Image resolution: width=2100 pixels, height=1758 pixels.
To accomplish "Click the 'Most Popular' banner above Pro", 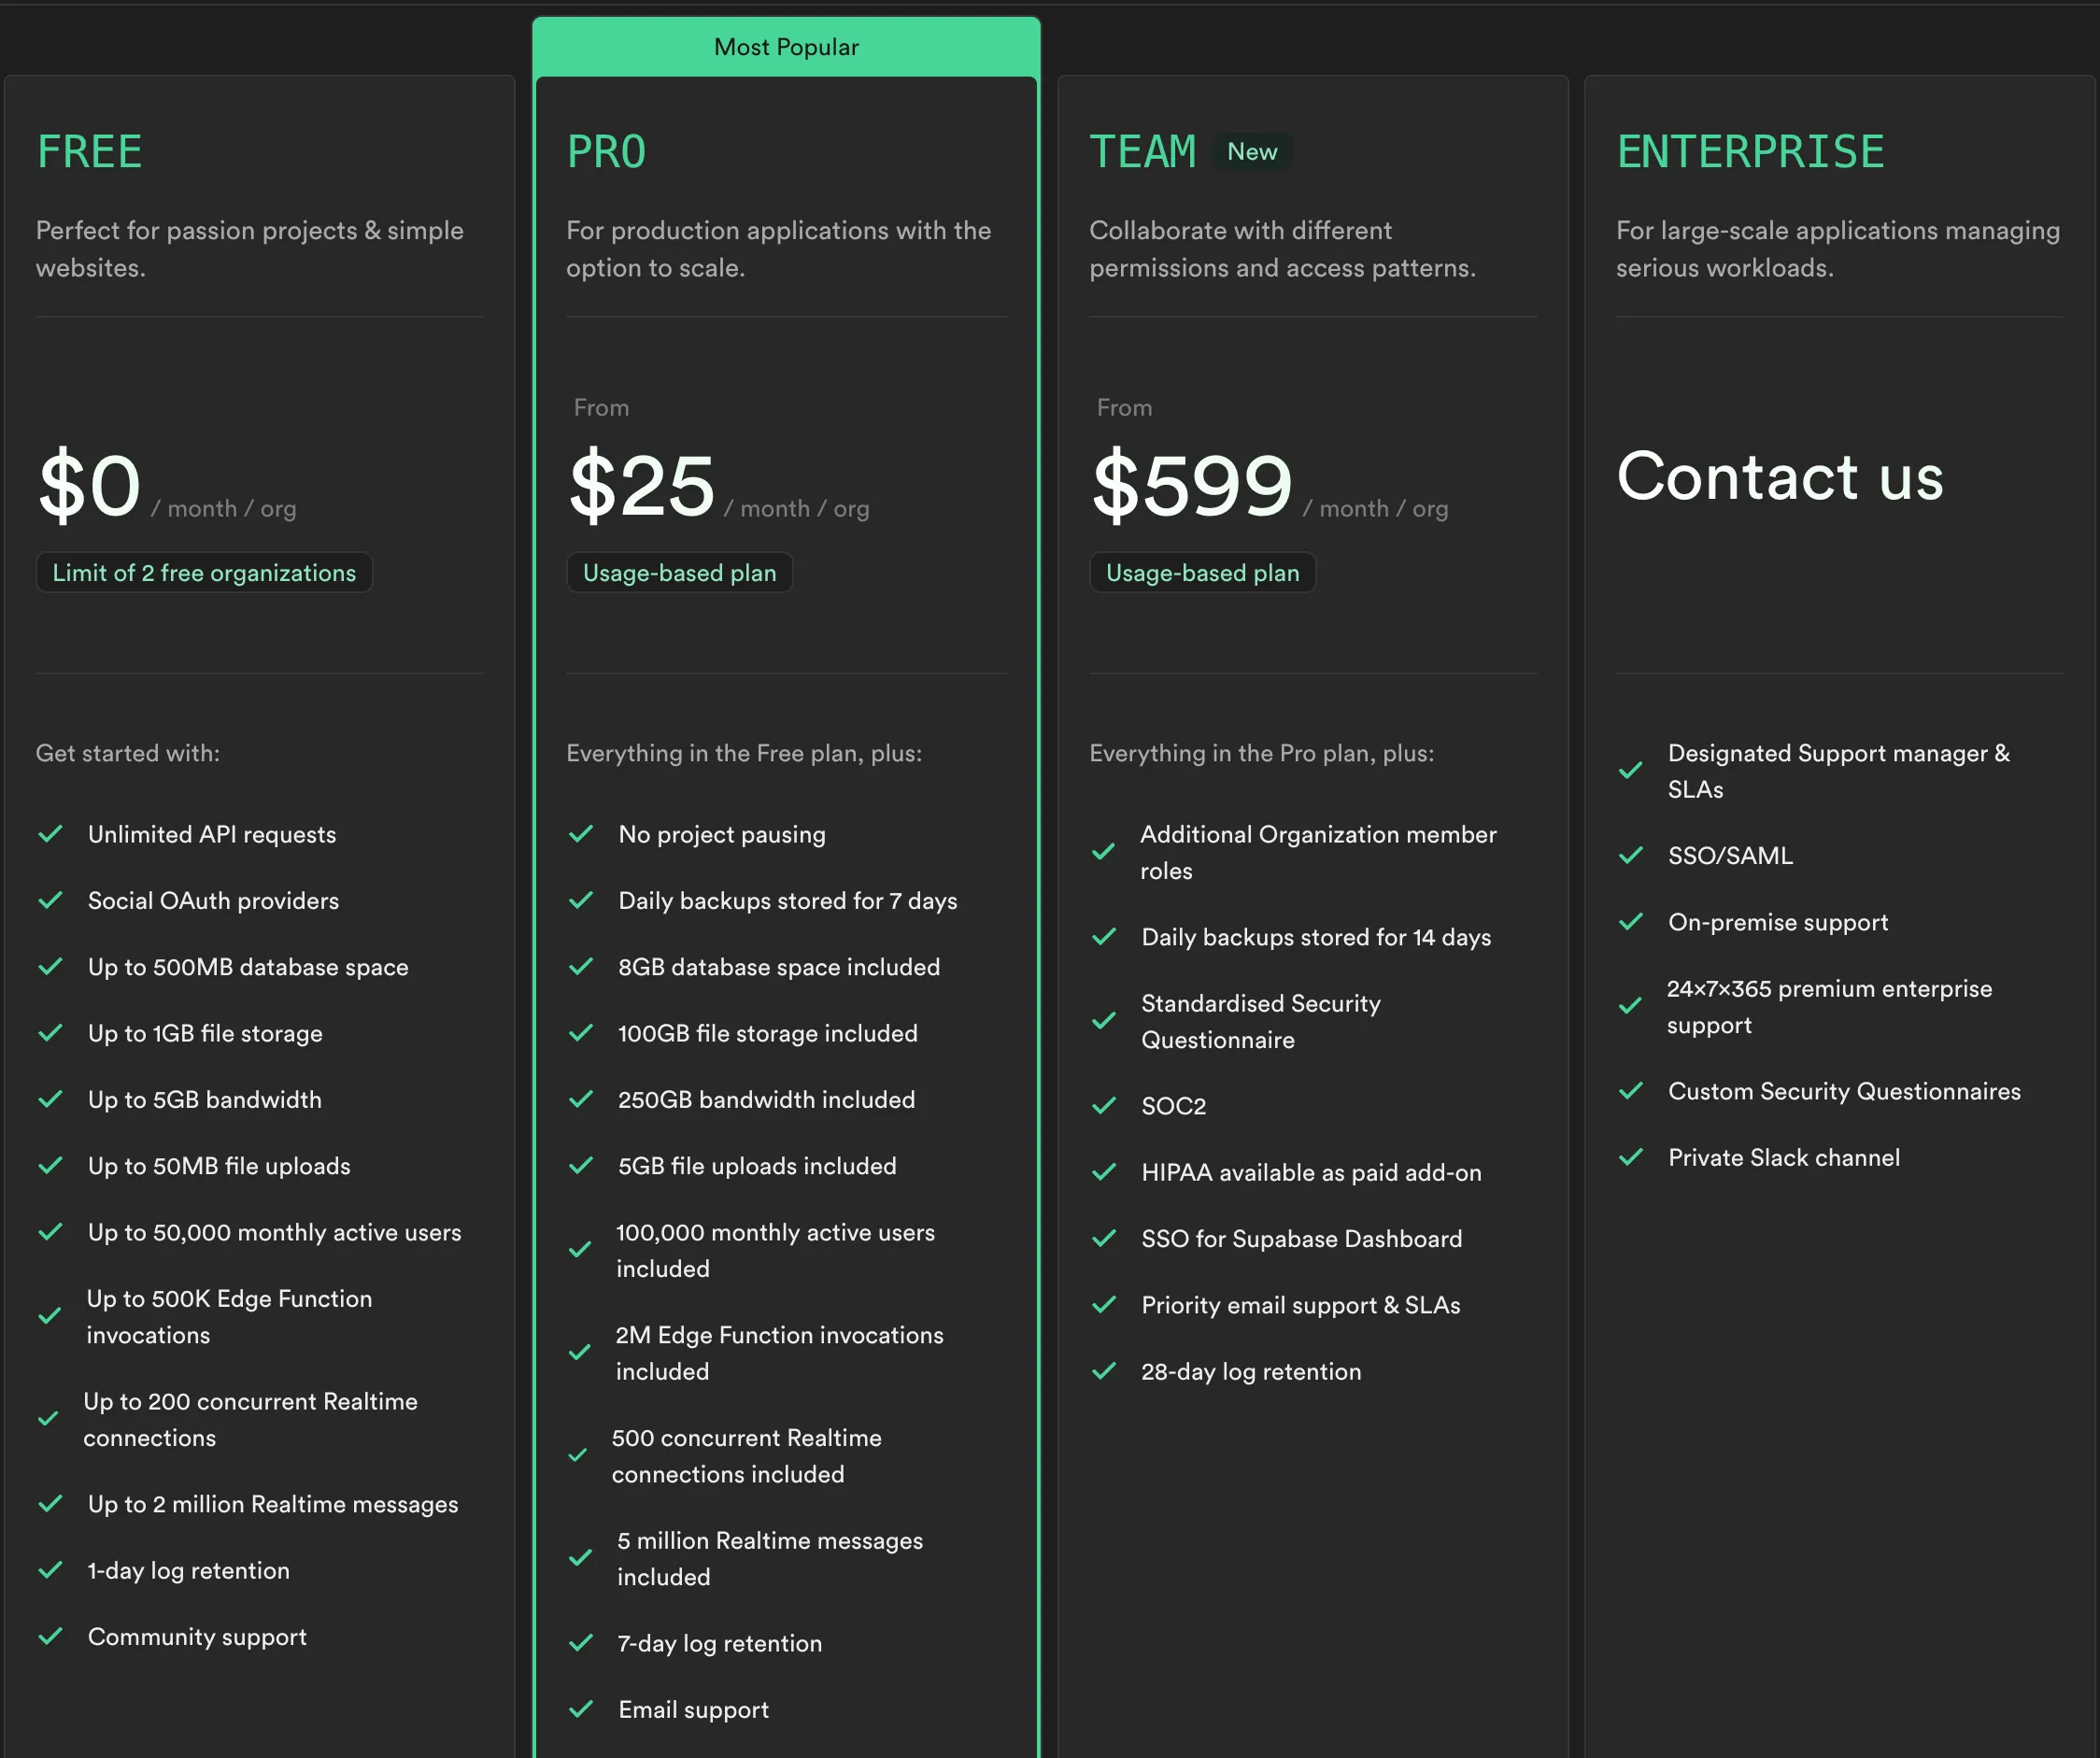I will pyautogui.click(x=787, y=47).
